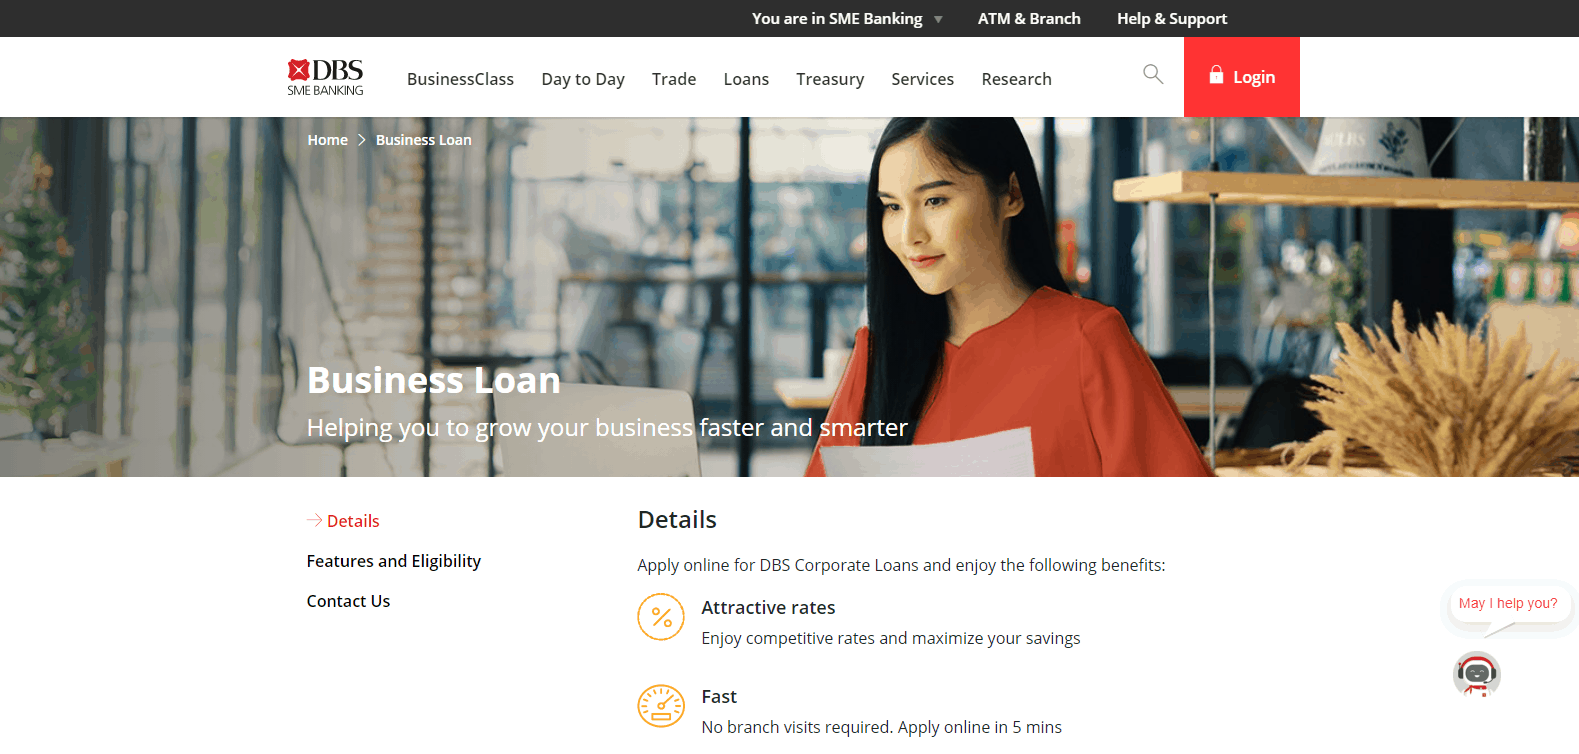Click Home in the breadcrumb
This screenshot has width=1579, height=754.
(327, 140)
